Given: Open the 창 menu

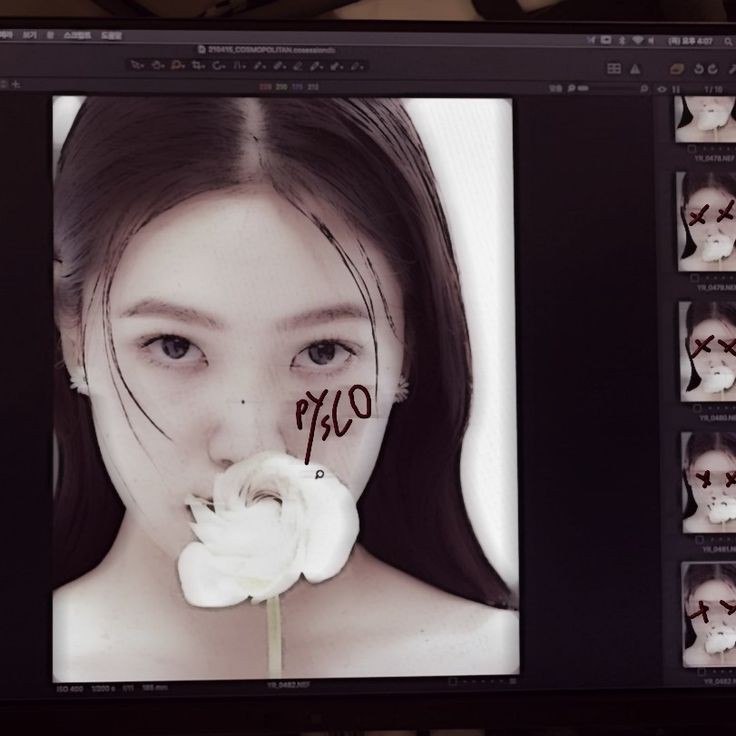Looking at the screenshot, I should (x=50, y=35).
